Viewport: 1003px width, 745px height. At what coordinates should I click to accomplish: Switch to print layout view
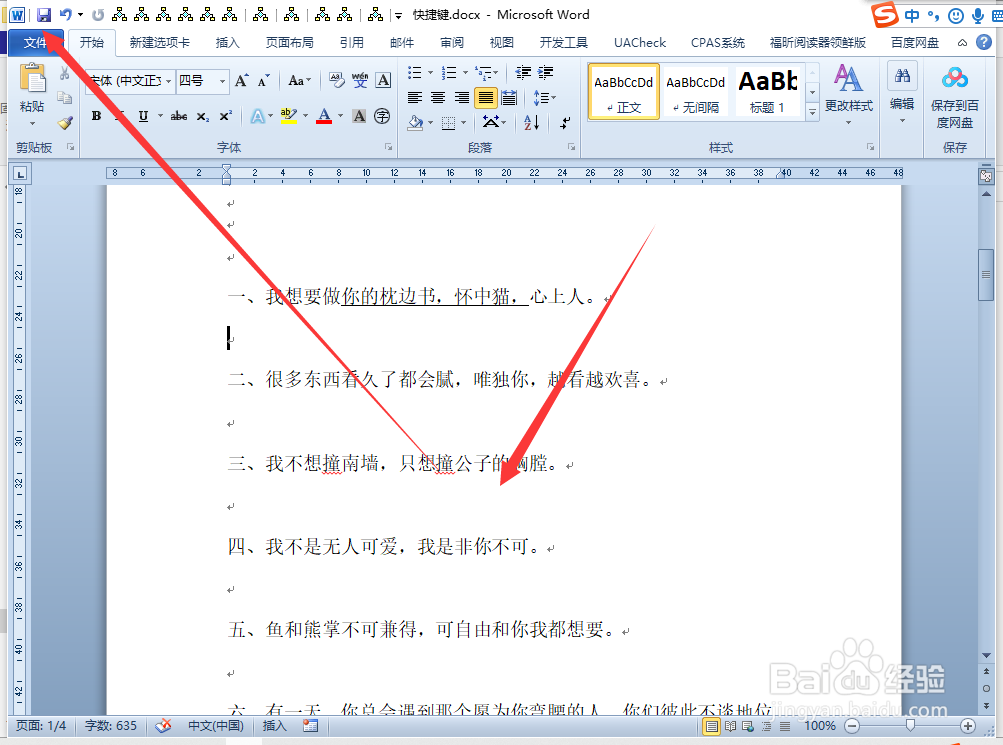(711, 726)
